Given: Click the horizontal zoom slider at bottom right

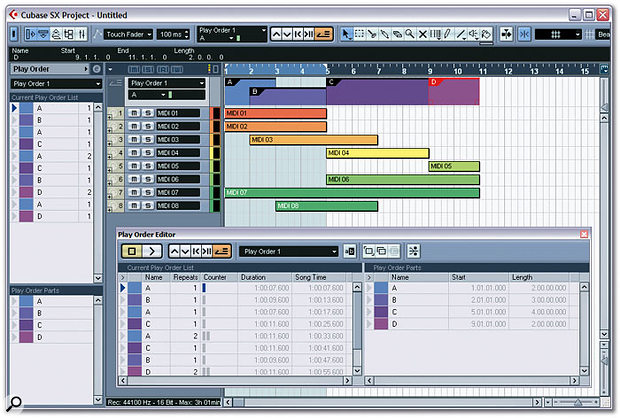Looking at the screenshot, I should coord(578,403).
